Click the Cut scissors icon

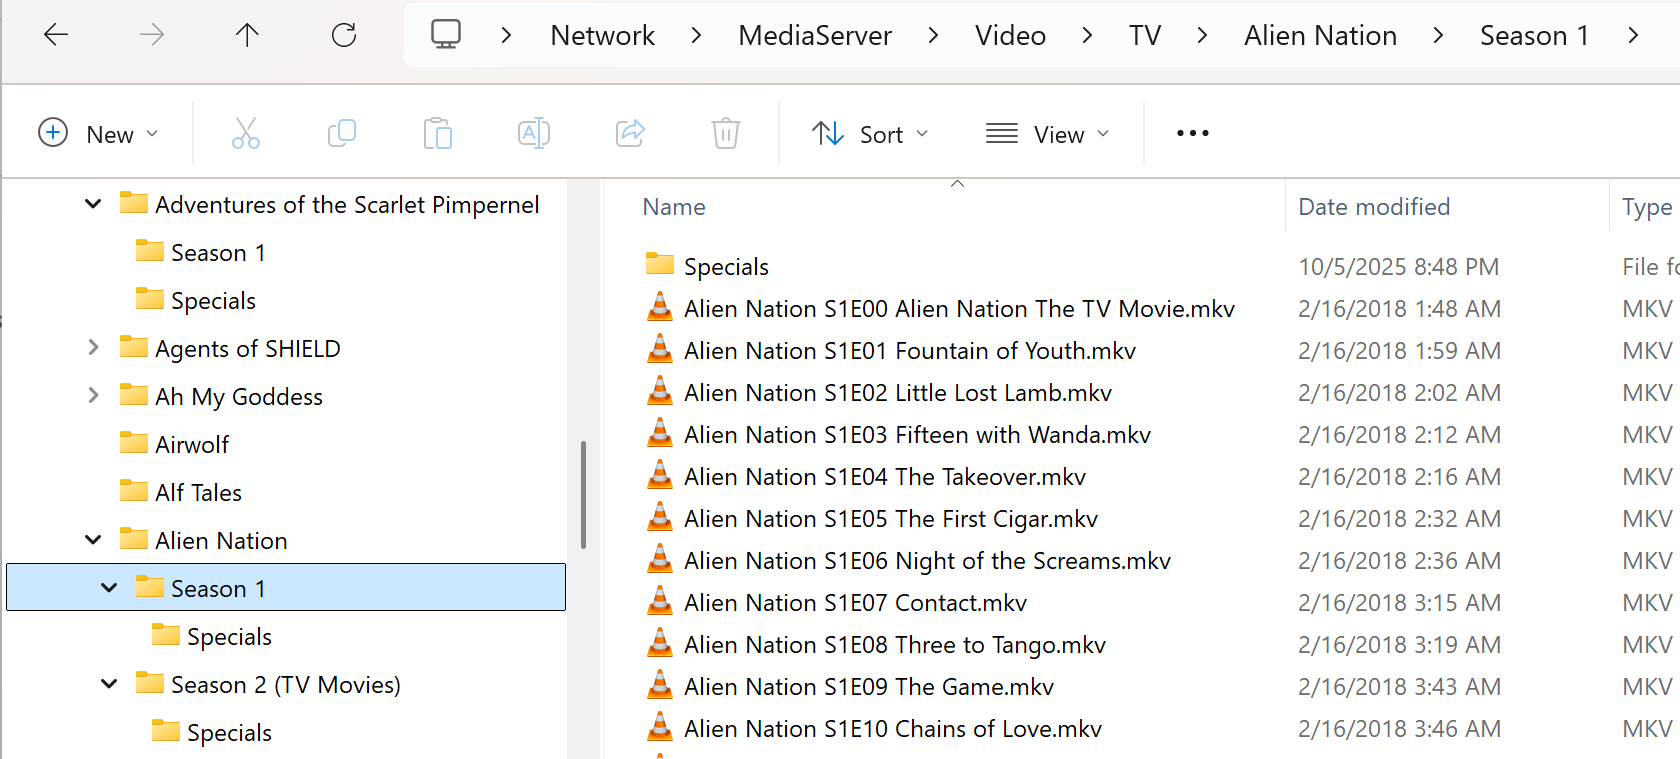(245, 133)
